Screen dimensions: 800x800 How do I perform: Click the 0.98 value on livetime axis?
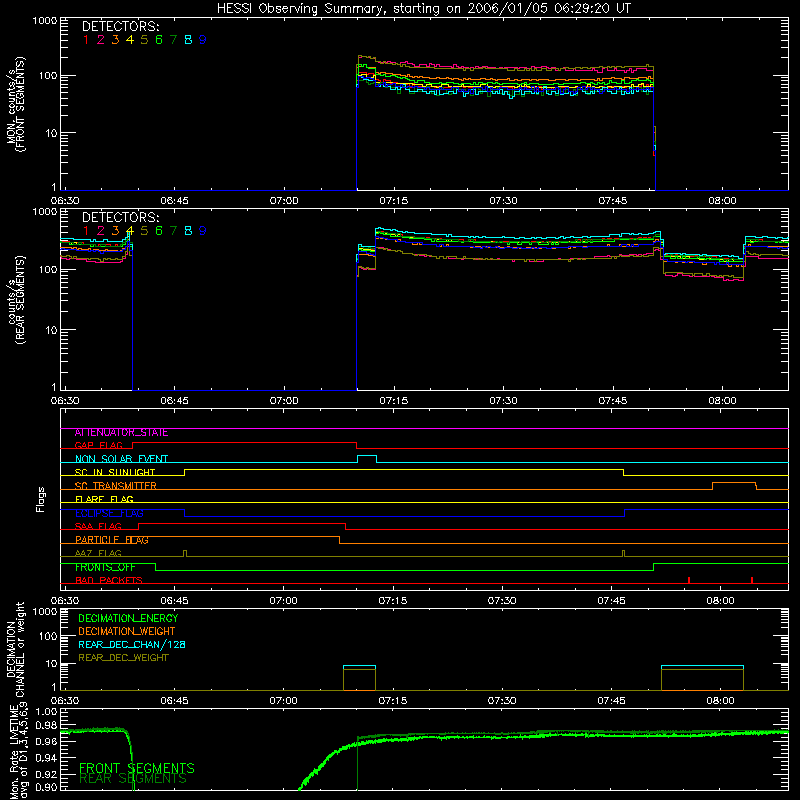pos(46,726)
